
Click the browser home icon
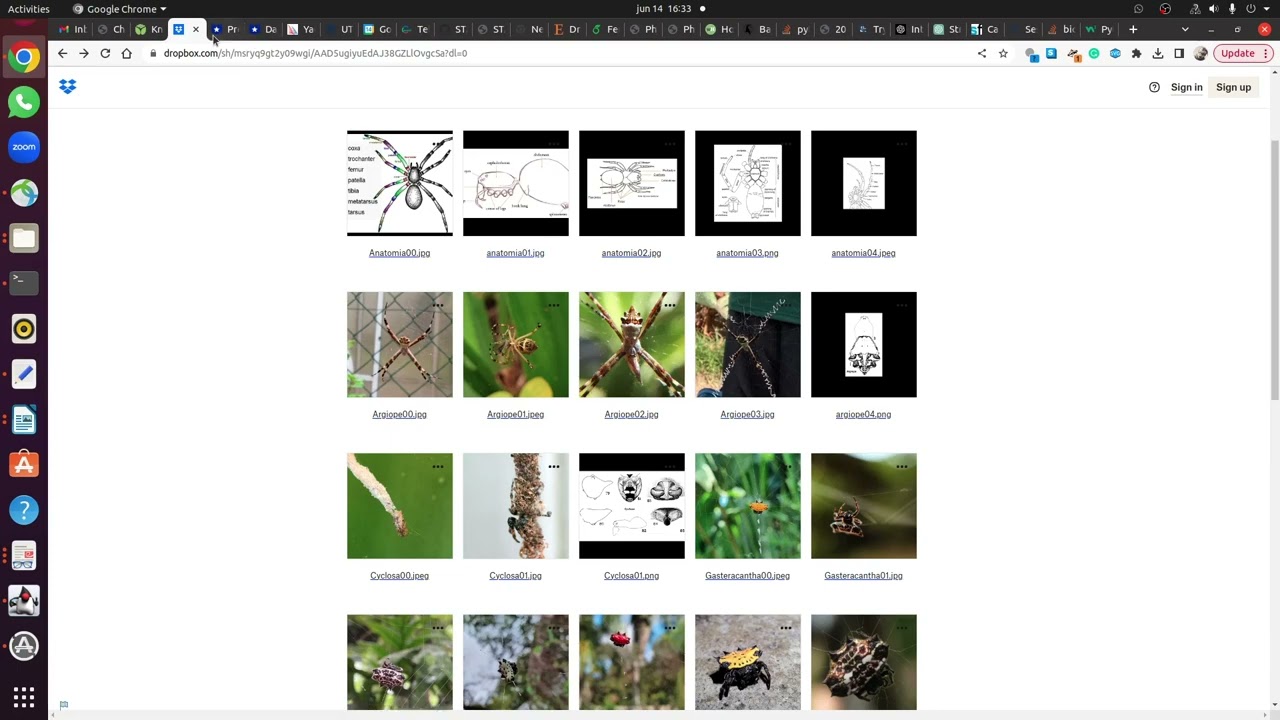pos(126,53)
